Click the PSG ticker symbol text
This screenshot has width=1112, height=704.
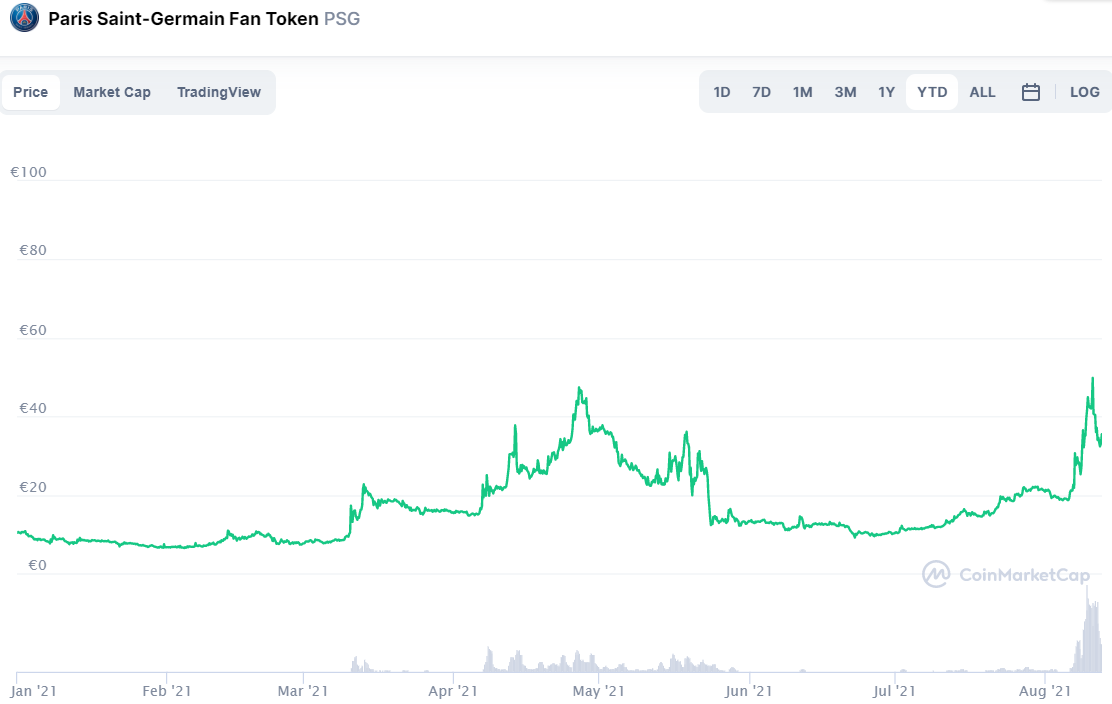pyautogui.click(x=342, y=19)
